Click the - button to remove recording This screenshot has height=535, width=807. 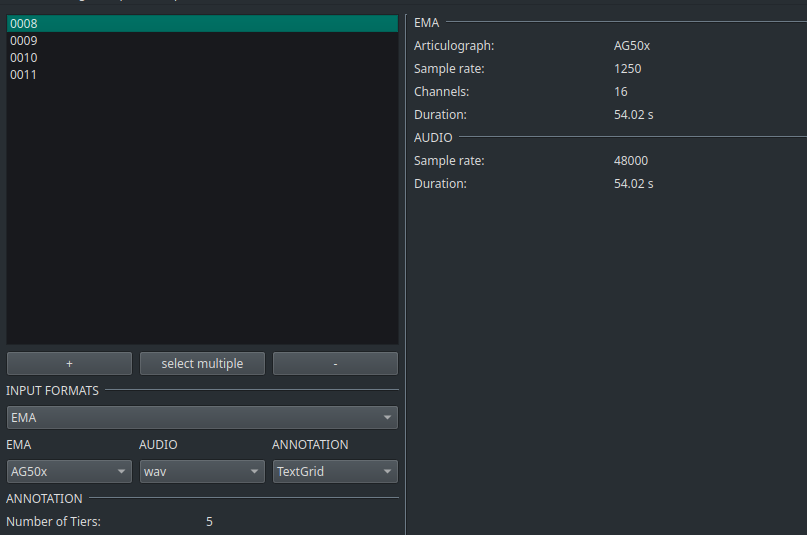pos(335,364)
